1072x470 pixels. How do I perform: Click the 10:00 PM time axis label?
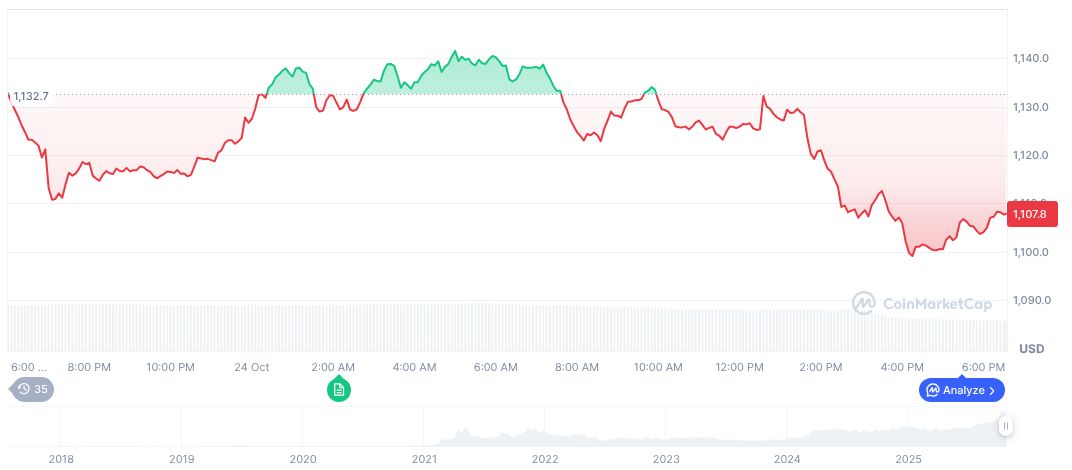pyautogui.click(x=171, y=367)
